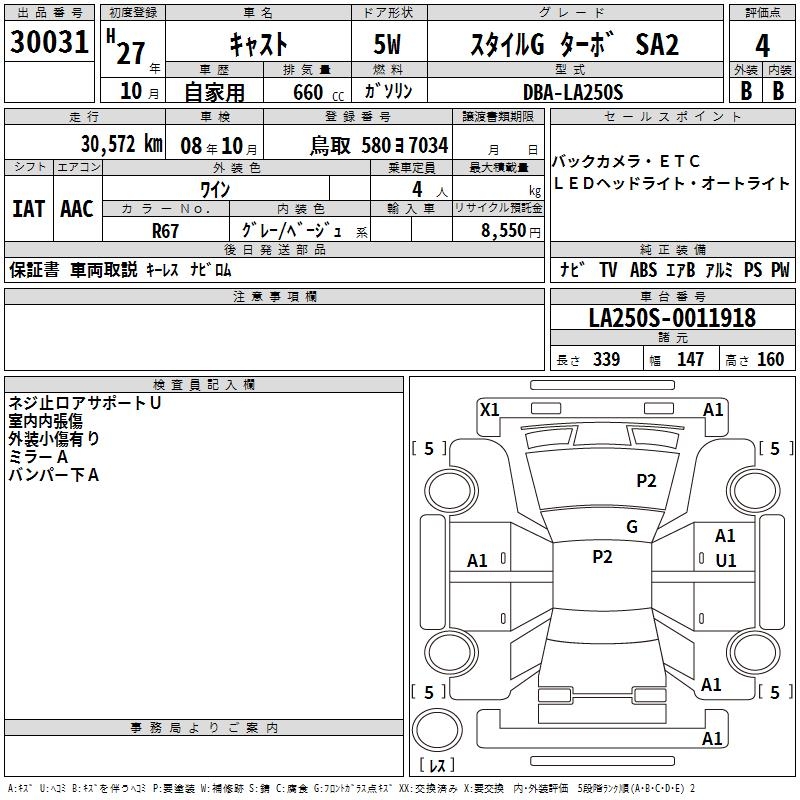This screenshot has height=800, width=800.
Task: Click air conditioner code AAC
Action: 77,209
